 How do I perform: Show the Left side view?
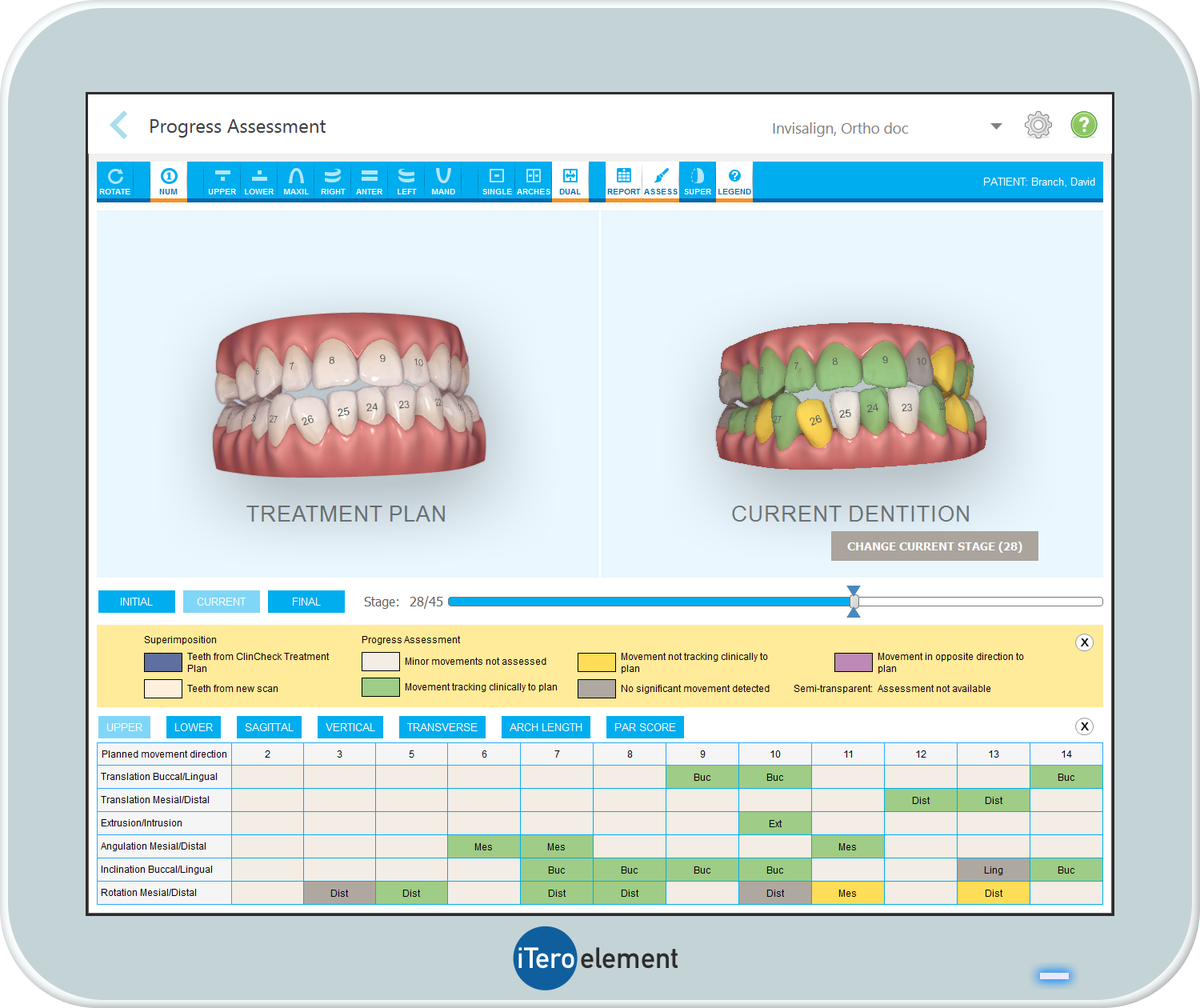click(x=406, y=181)
